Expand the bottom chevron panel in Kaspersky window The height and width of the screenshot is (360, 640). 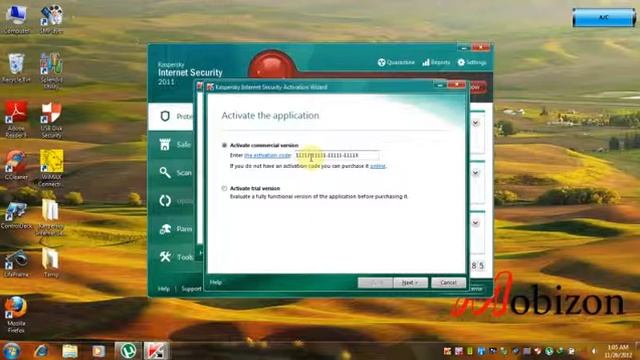(476, 223)
